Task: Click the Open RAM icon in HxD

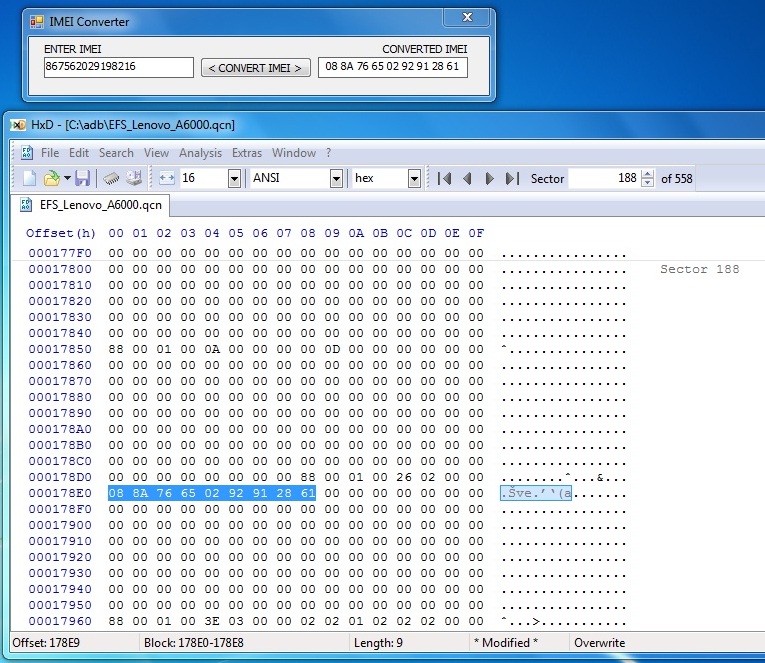Action: [111, 179]
